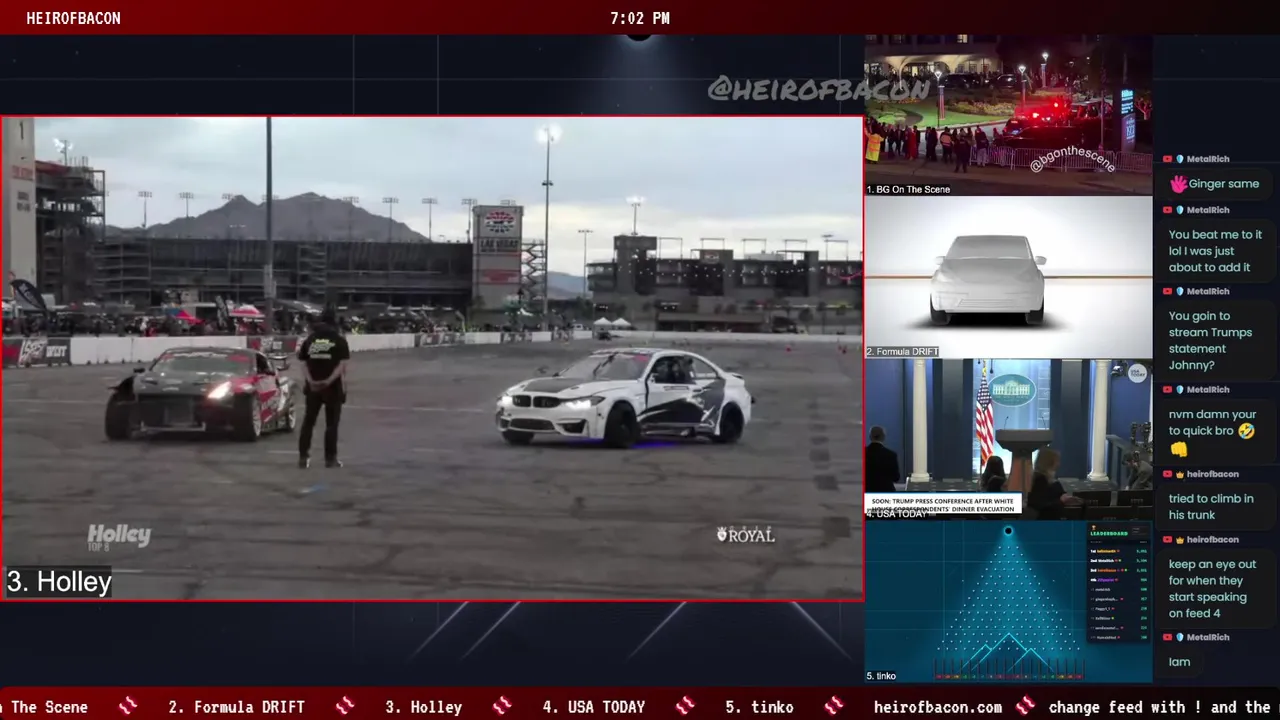Viewport: 1280px width, 720px height.
Task: Click the moderator shield badge above 'You beat me'
Action: pos(1180,210)
